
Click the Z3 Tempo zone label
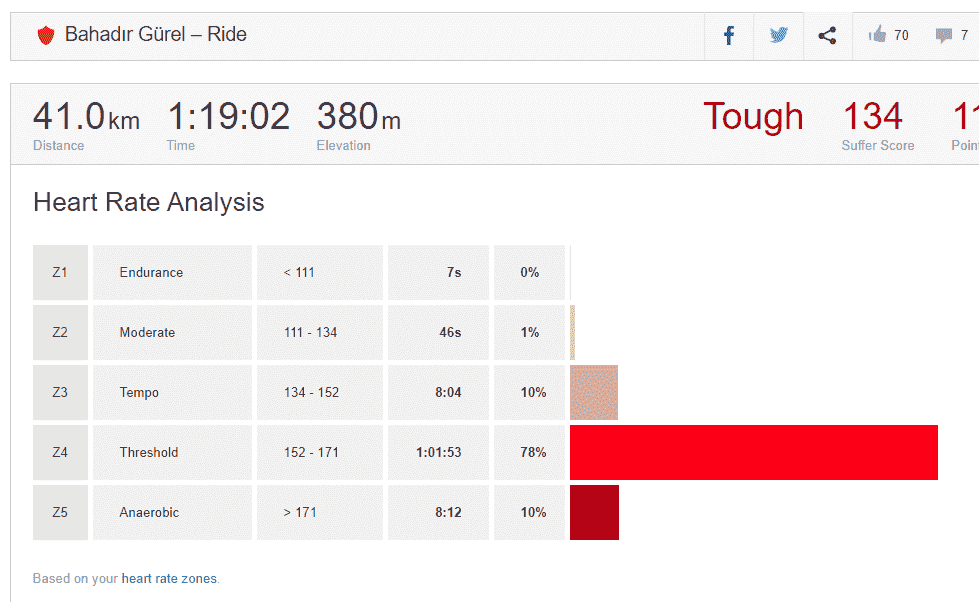[139, 392]
